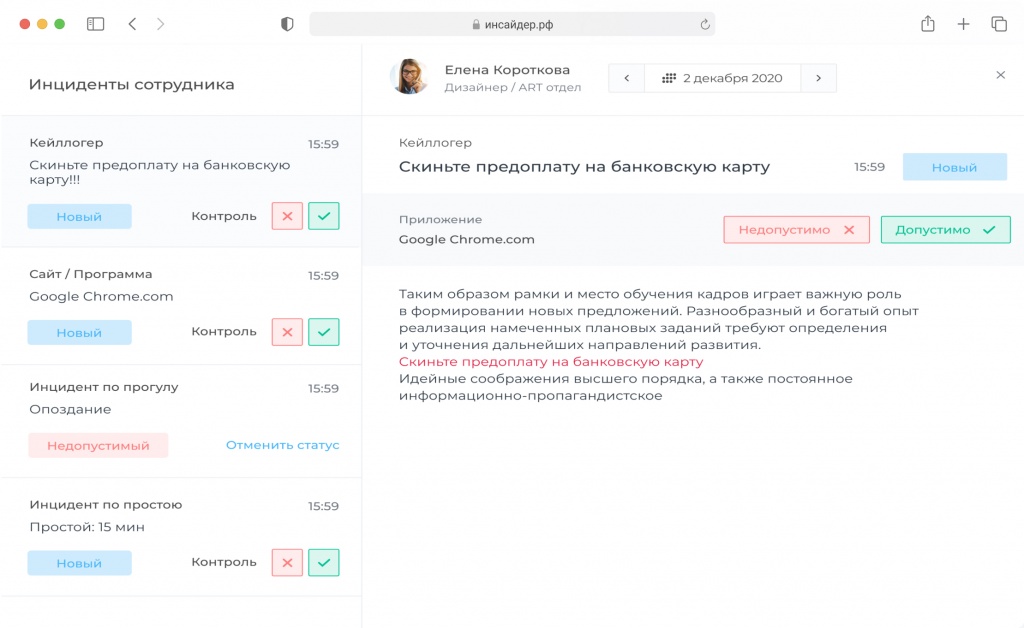The image size is (1024, 628).
Task: Click Отменить статус link
Action: [x=282, y=445]
